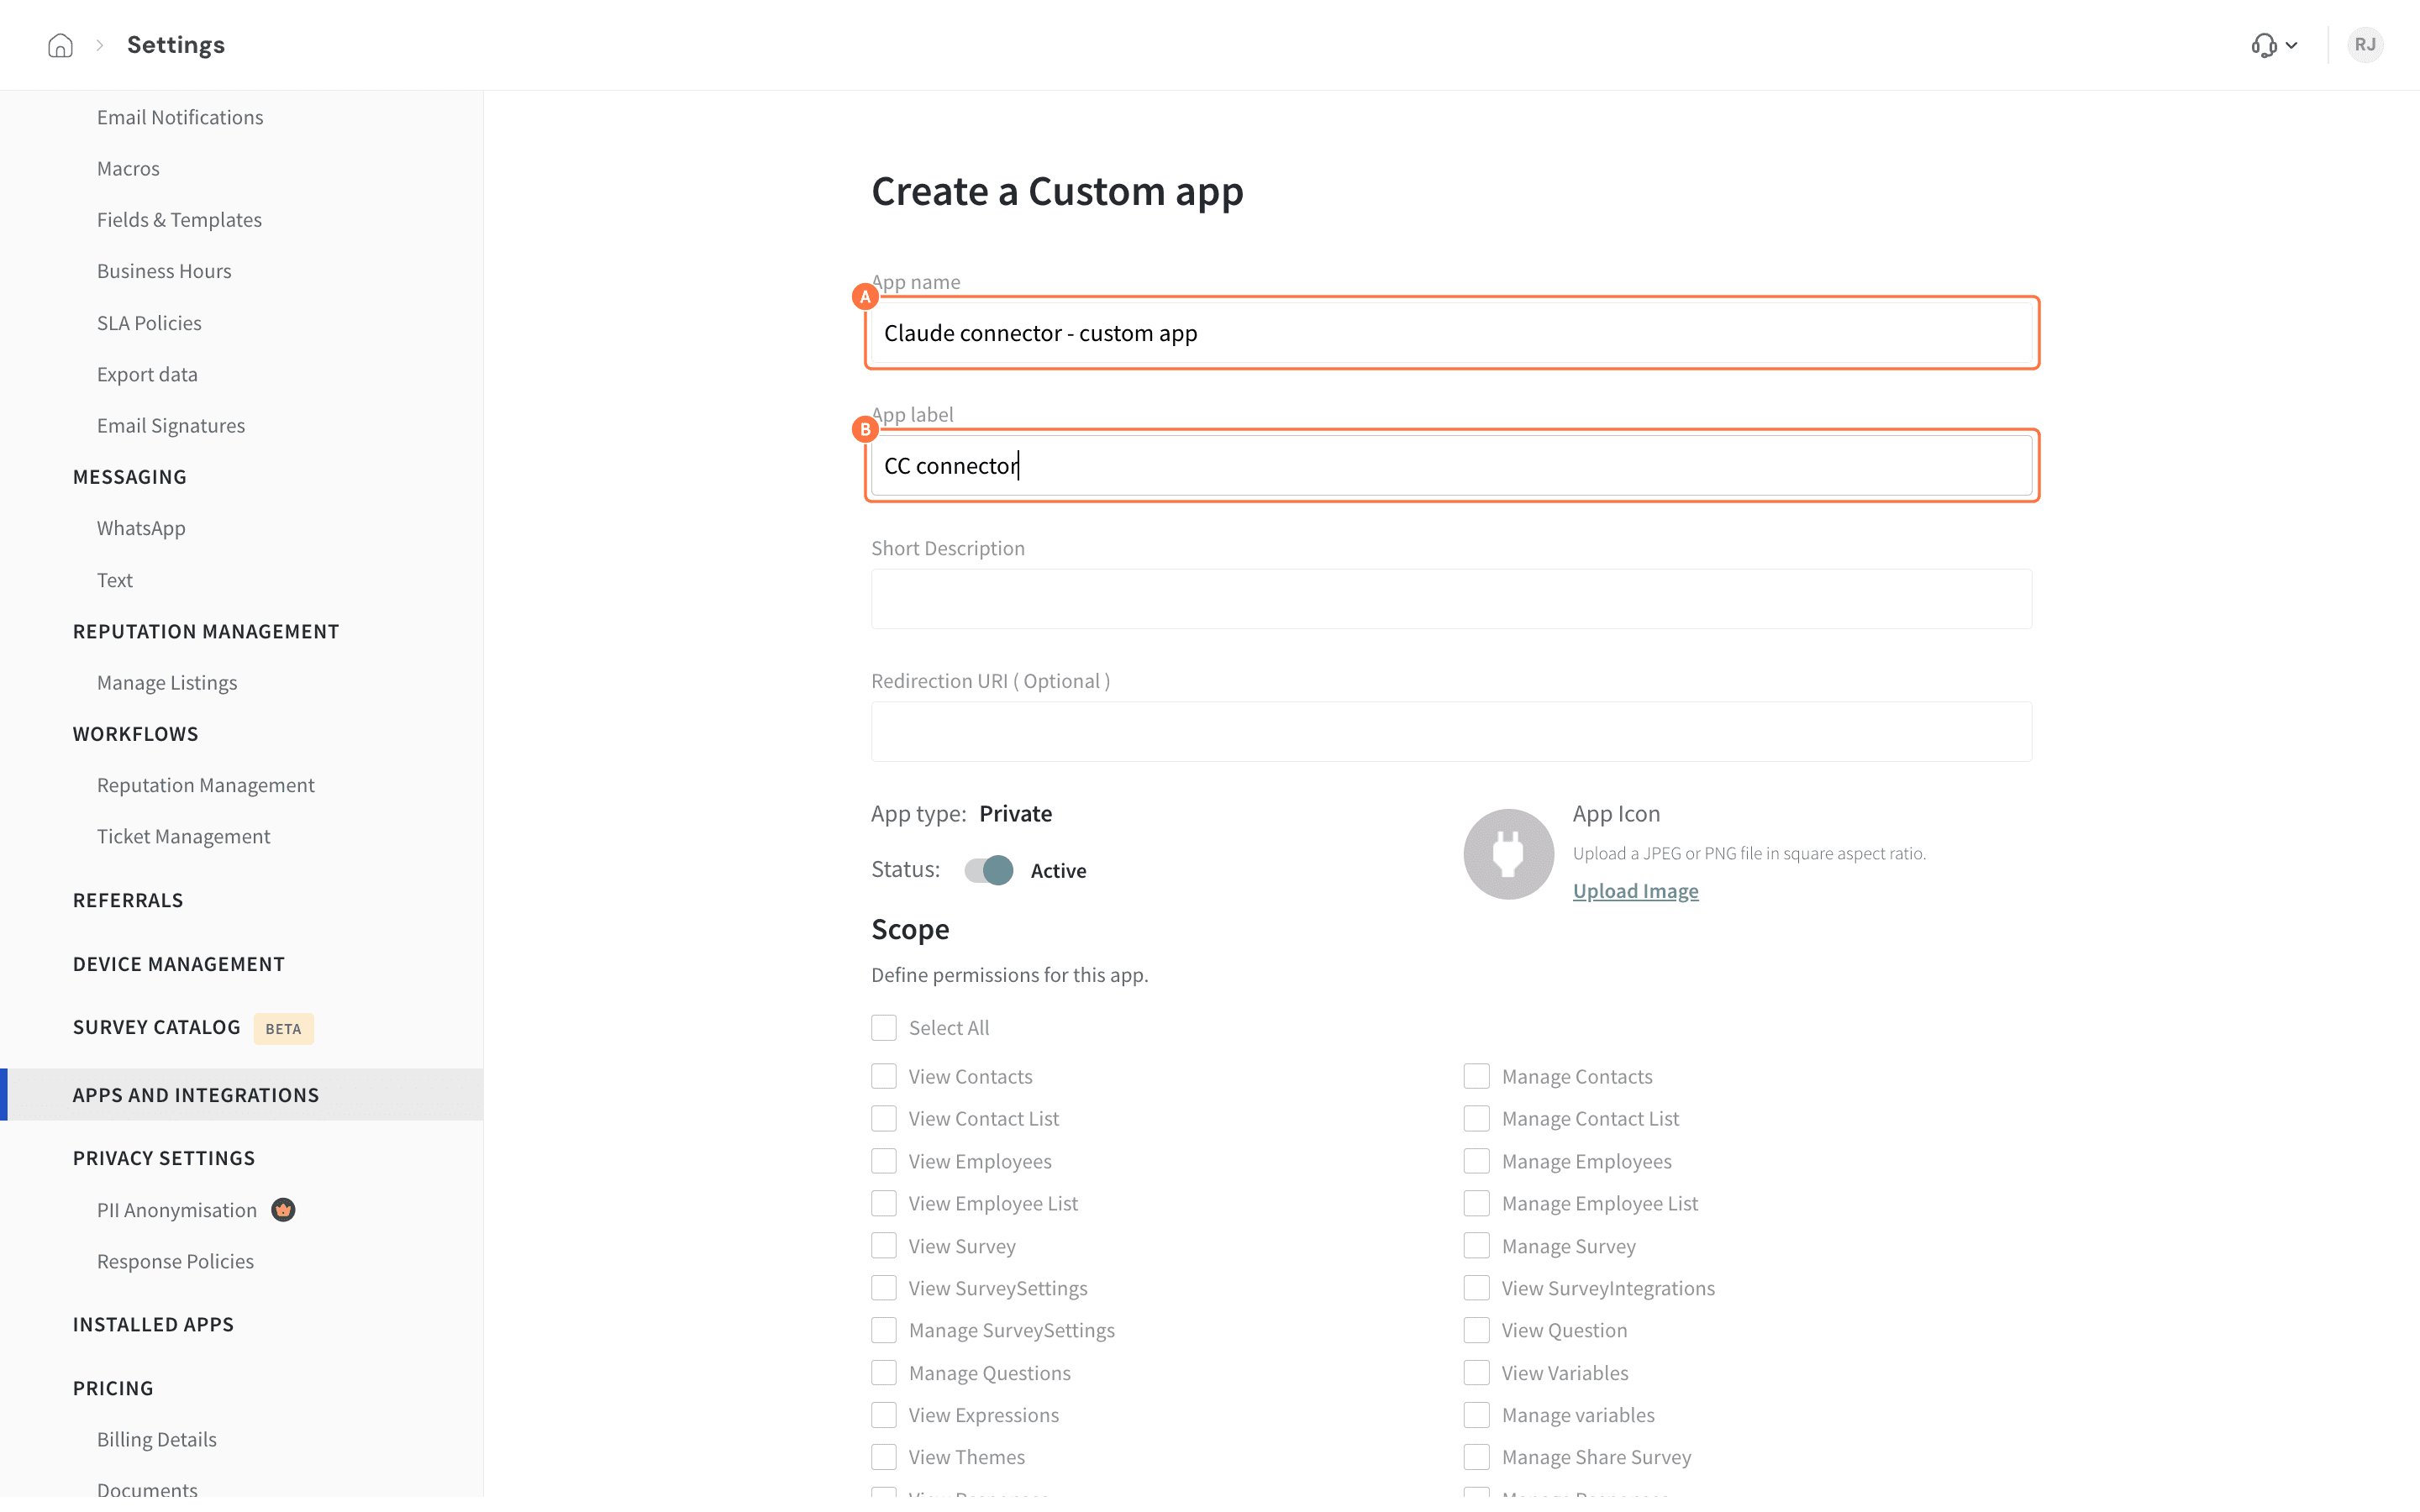Open Billing Details page
Image resolution: width=2420 pixels, height=1512 pixels.
click(x=157, y=1440)
